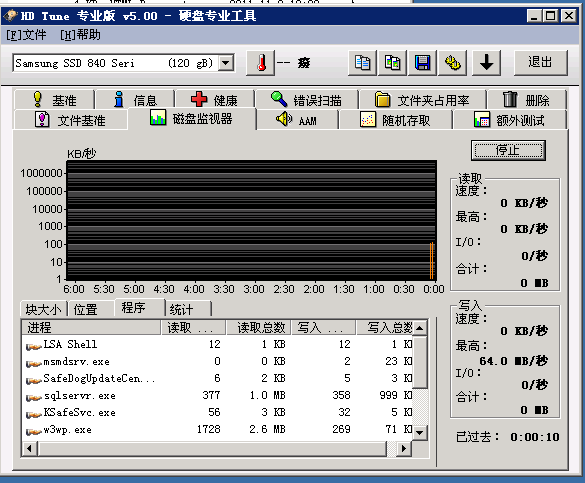Select the 程序 sub-tab
The image size is (585, 483).
point(140,308)
